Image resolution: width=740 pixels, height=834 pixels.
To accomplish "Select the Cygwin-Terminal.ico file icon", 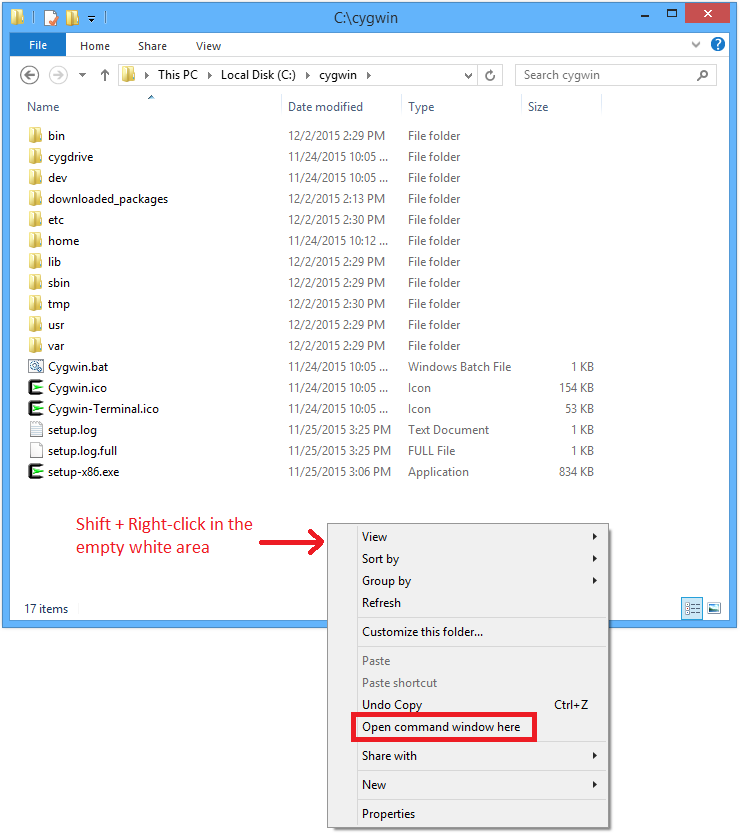I will (35, 409).
